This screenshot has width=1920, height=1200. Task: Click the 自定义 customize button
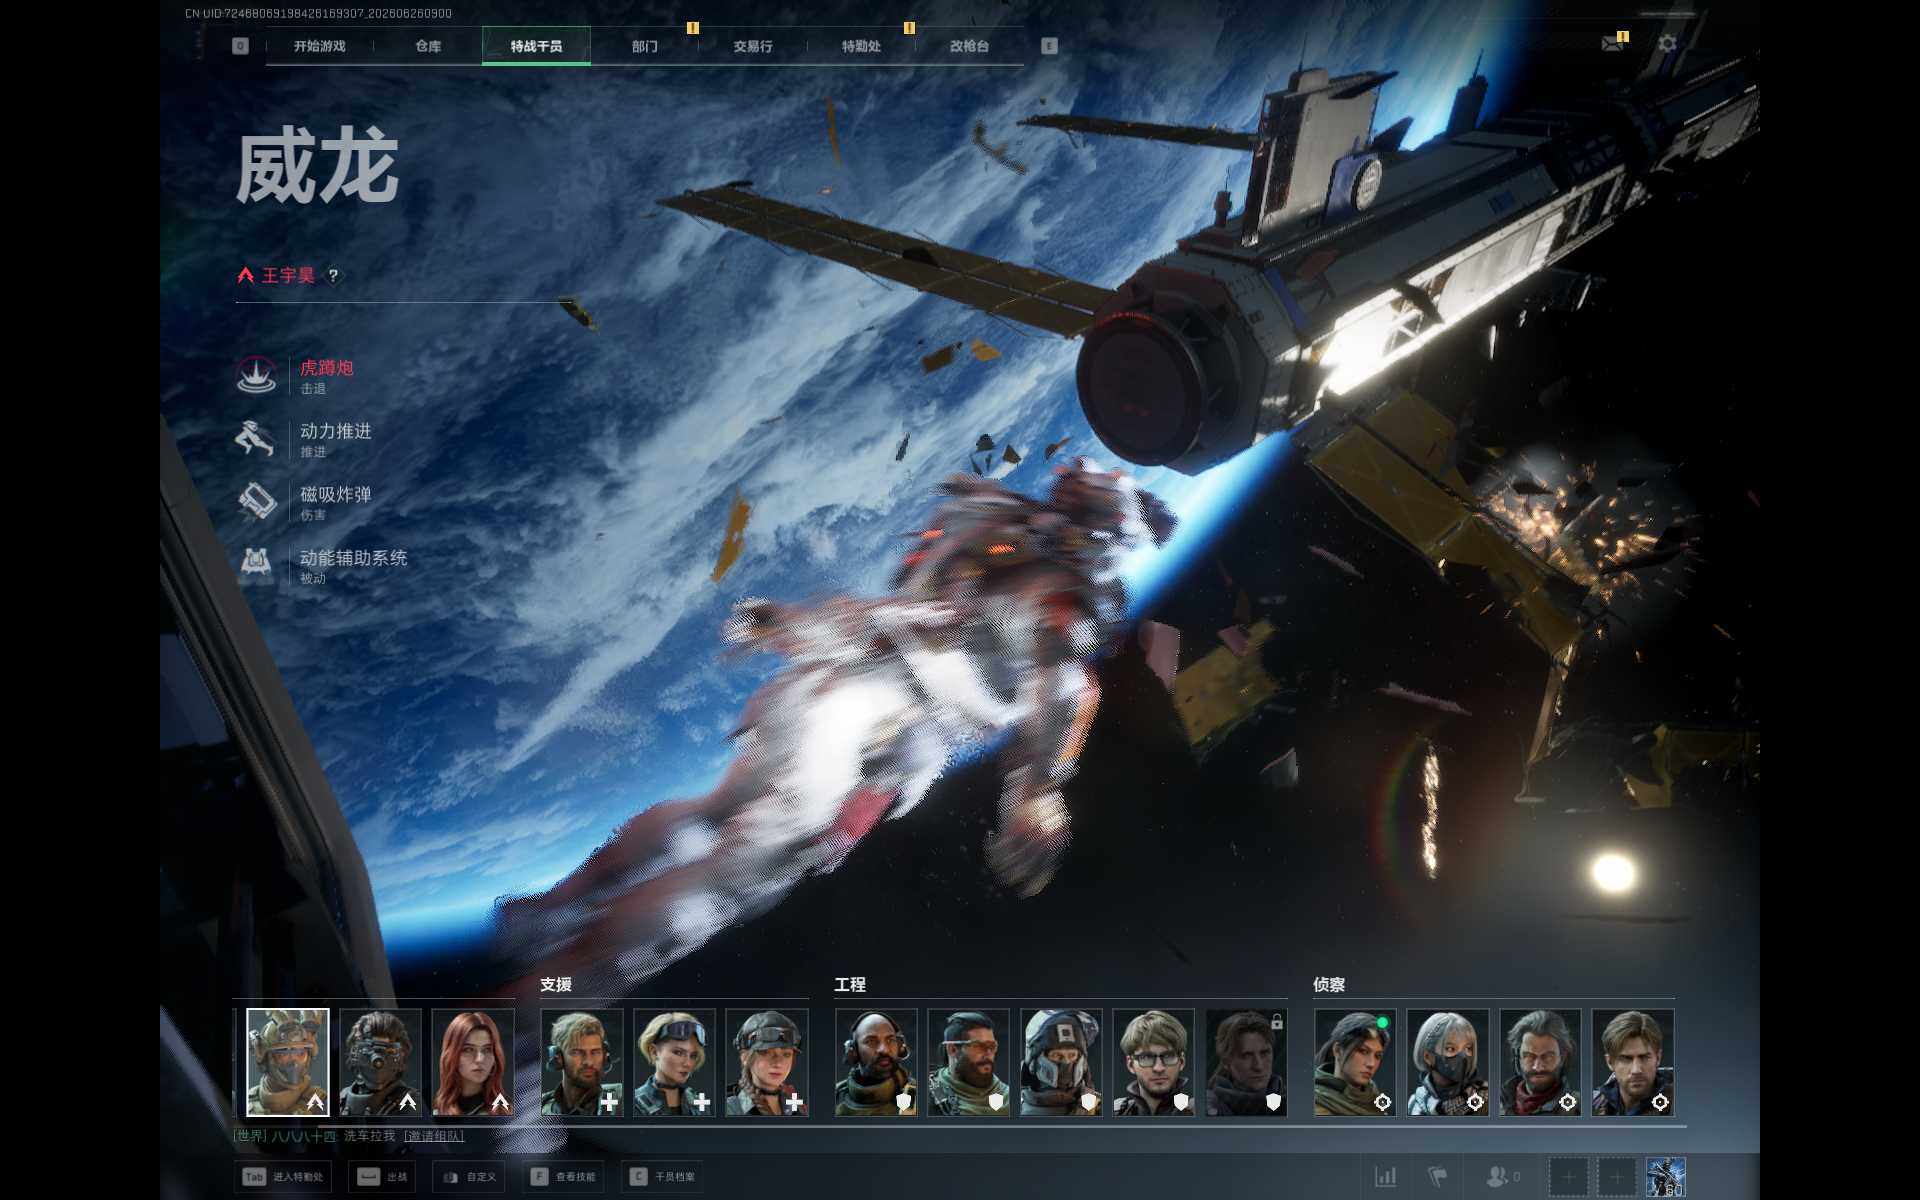coord(469,1177)
